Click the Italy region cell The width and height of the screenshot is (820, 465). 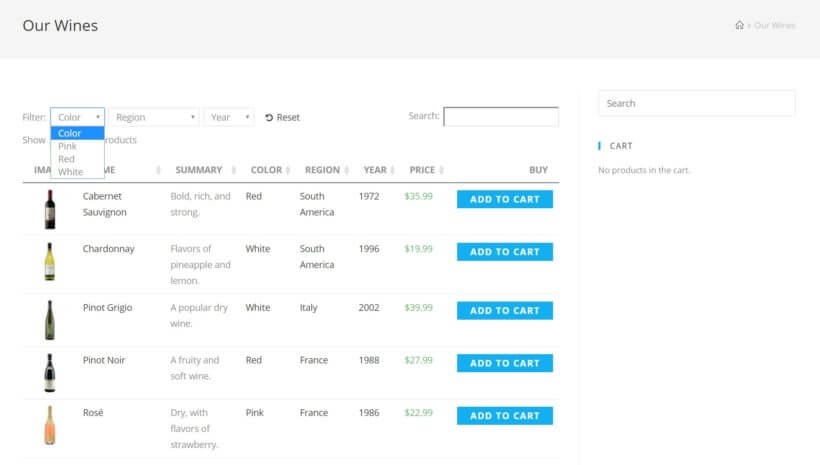[309, 308]
